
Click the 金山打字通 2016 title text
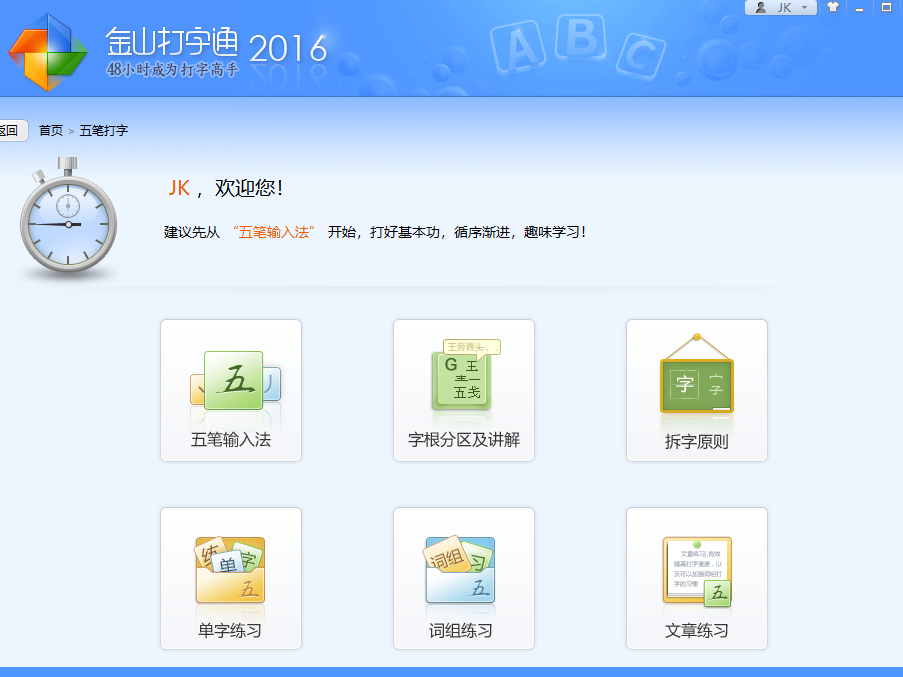[217, 45]
